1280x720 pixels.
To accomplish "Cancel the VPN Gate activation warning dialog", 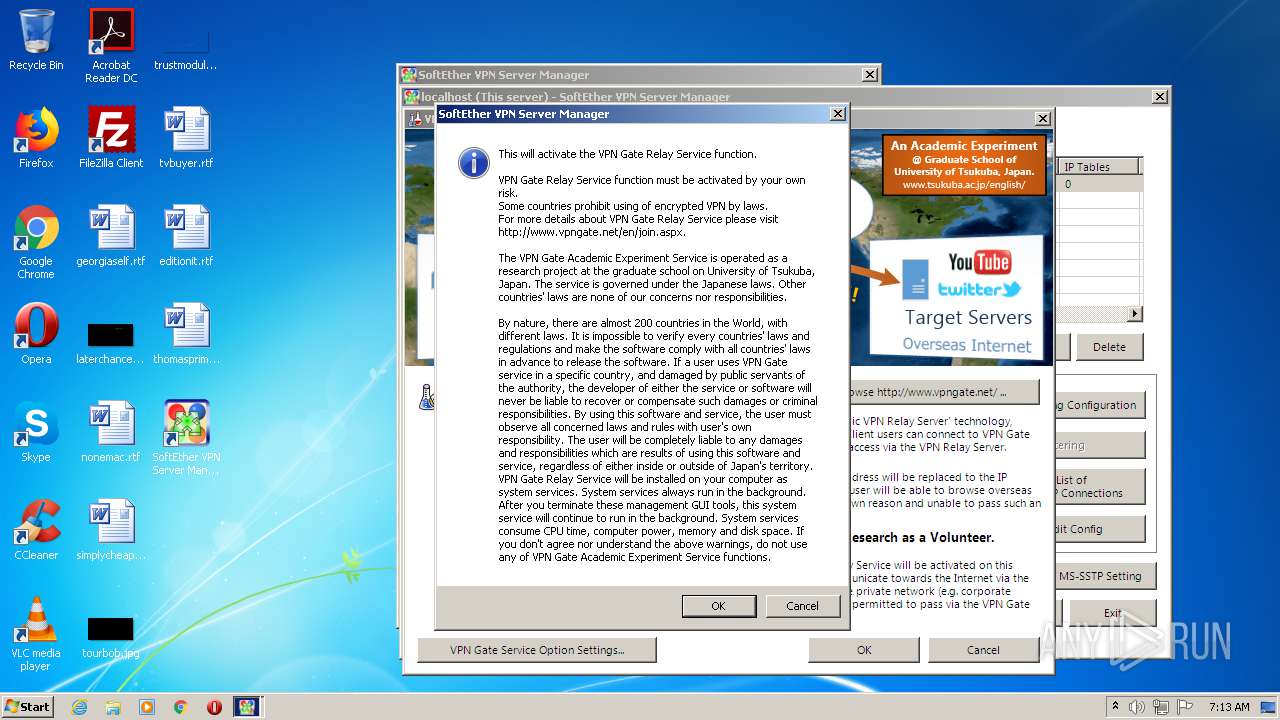I will (802, 606).
